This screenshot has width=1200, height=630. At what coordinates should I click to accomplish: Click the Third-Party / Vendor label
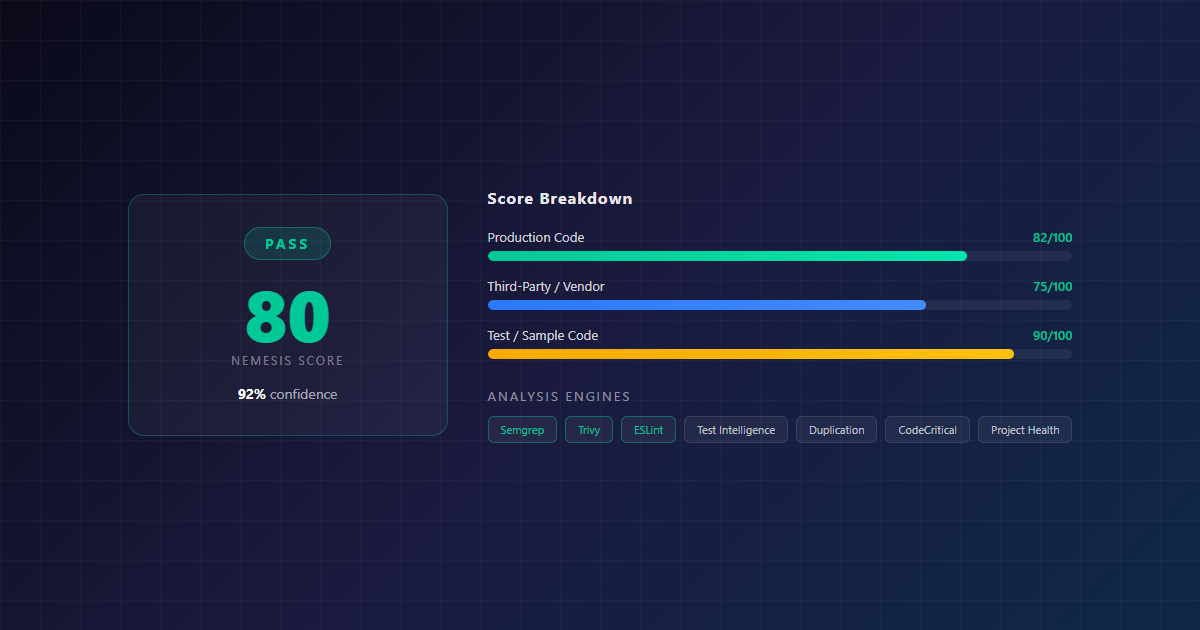pos(546,287)
